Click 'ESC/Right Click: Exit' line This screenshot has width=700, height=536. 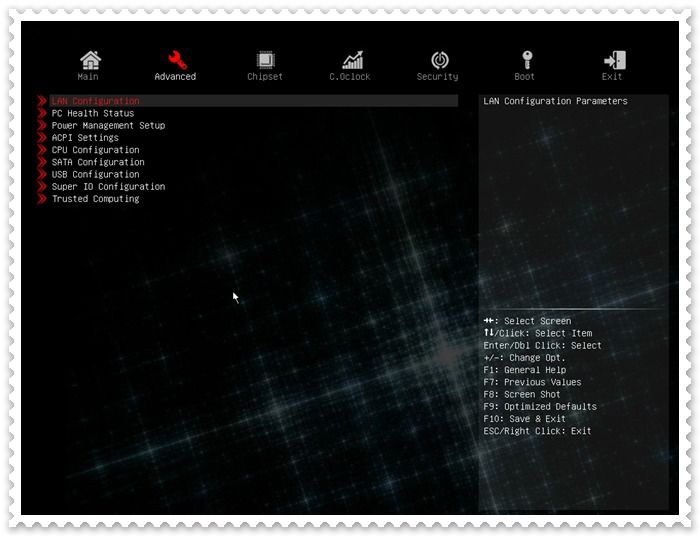point(538,431)
